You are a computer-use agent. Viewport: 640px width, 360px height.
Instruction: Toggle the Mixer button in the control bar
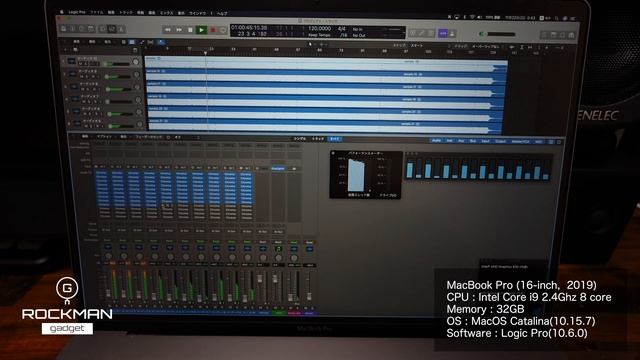coord(112,29)
